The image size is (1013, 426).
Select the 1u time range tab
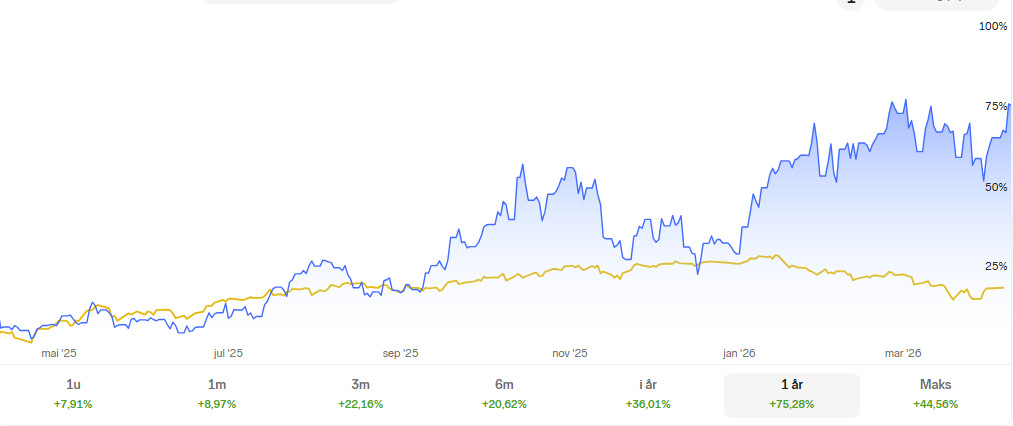(x=73, y=394)
